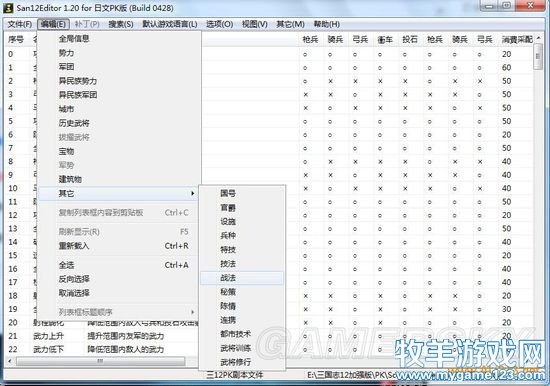Select 国号 in the submenu
Image resolution: width=550 pixels, height=386 pixels.
tap(242, 193)
